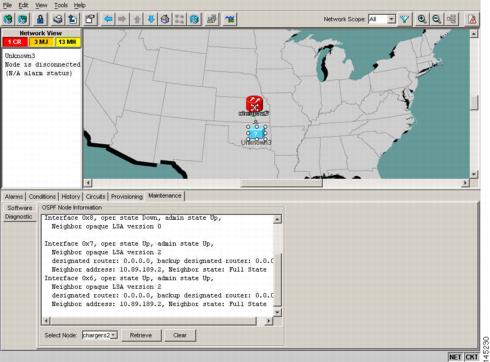Open the Software subtab
Viewport: 490px width, 362px height.
click(20, 208)
